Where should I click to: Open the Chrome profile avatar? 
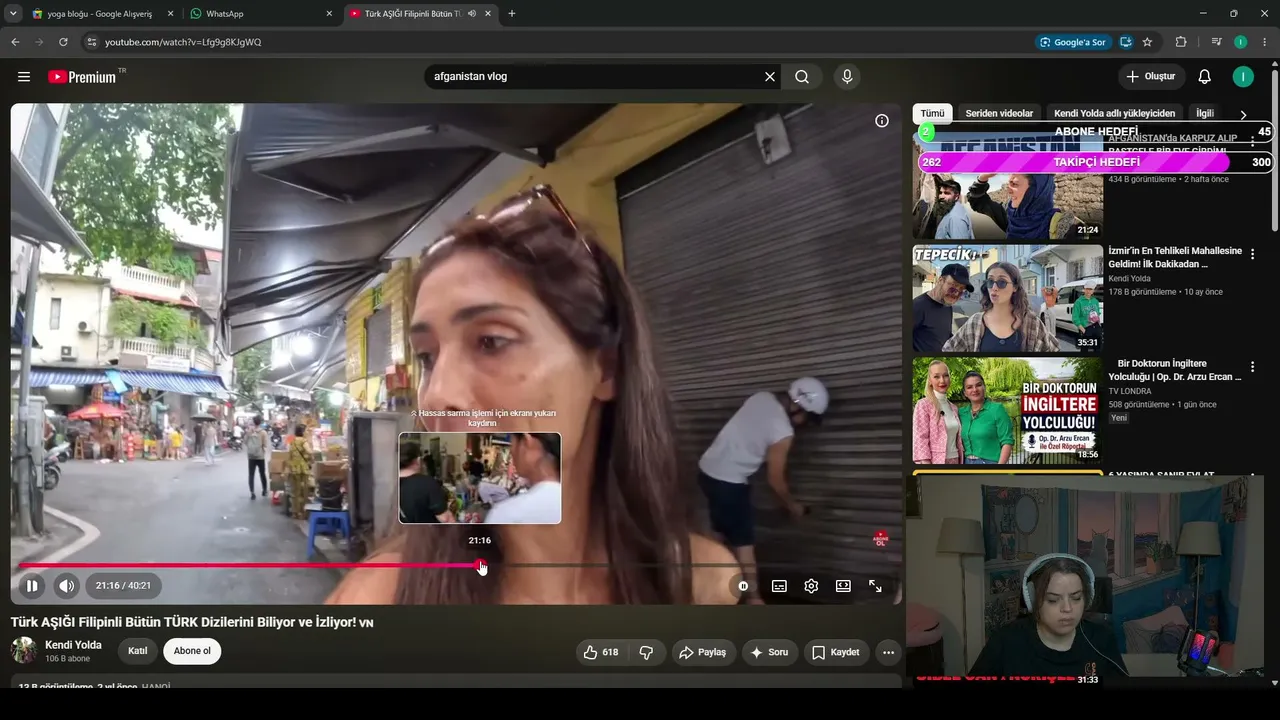[1241, 42]
